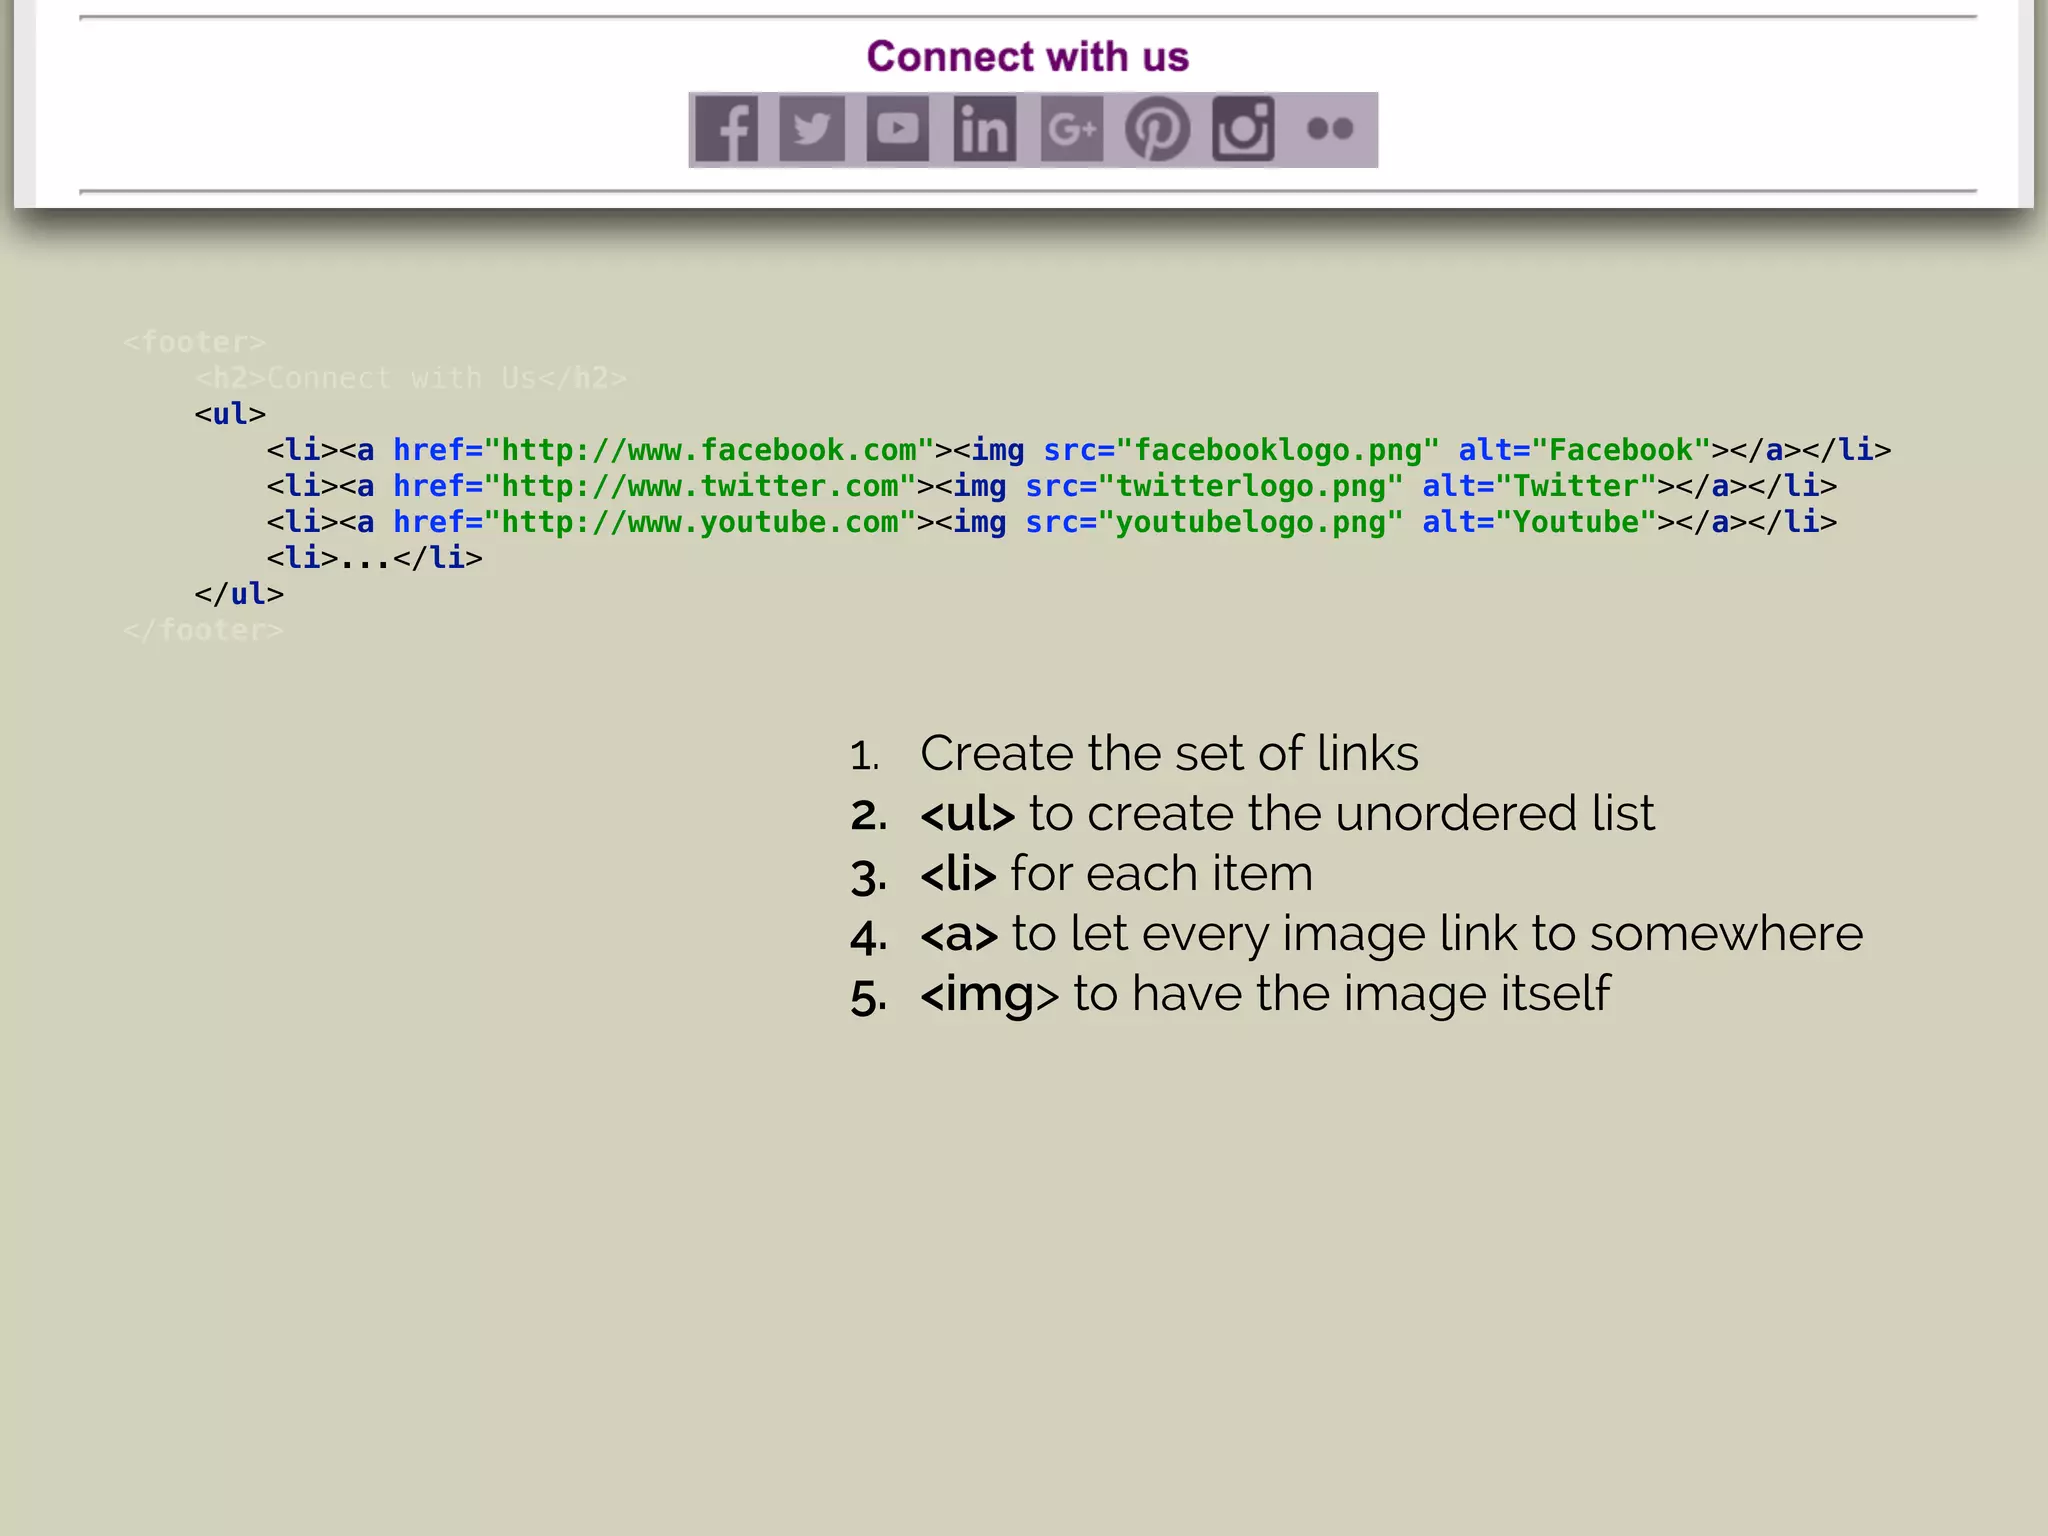Screen dimensions: 2048x1536
Task: Click the facebooklogo.png filename text
Action: (1277, 450)
